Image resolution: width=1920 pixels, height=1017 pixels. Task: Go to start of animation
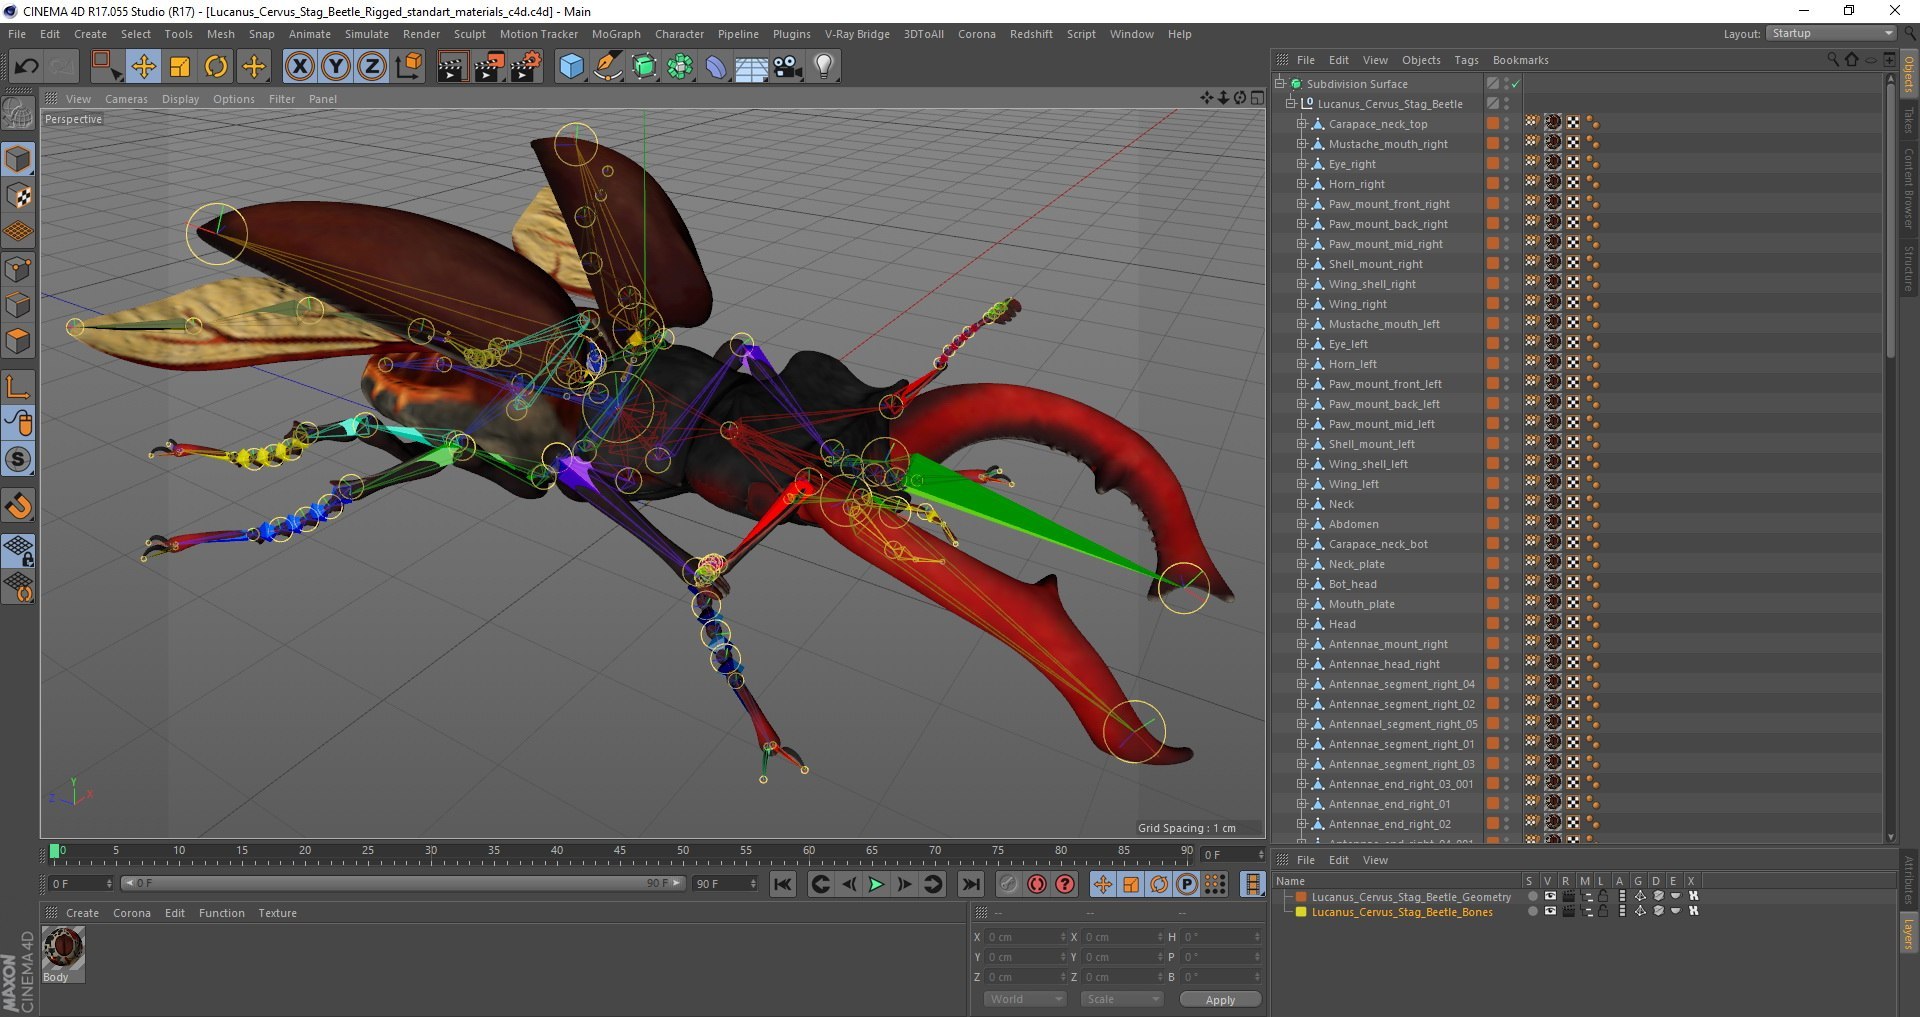point(783,884)
